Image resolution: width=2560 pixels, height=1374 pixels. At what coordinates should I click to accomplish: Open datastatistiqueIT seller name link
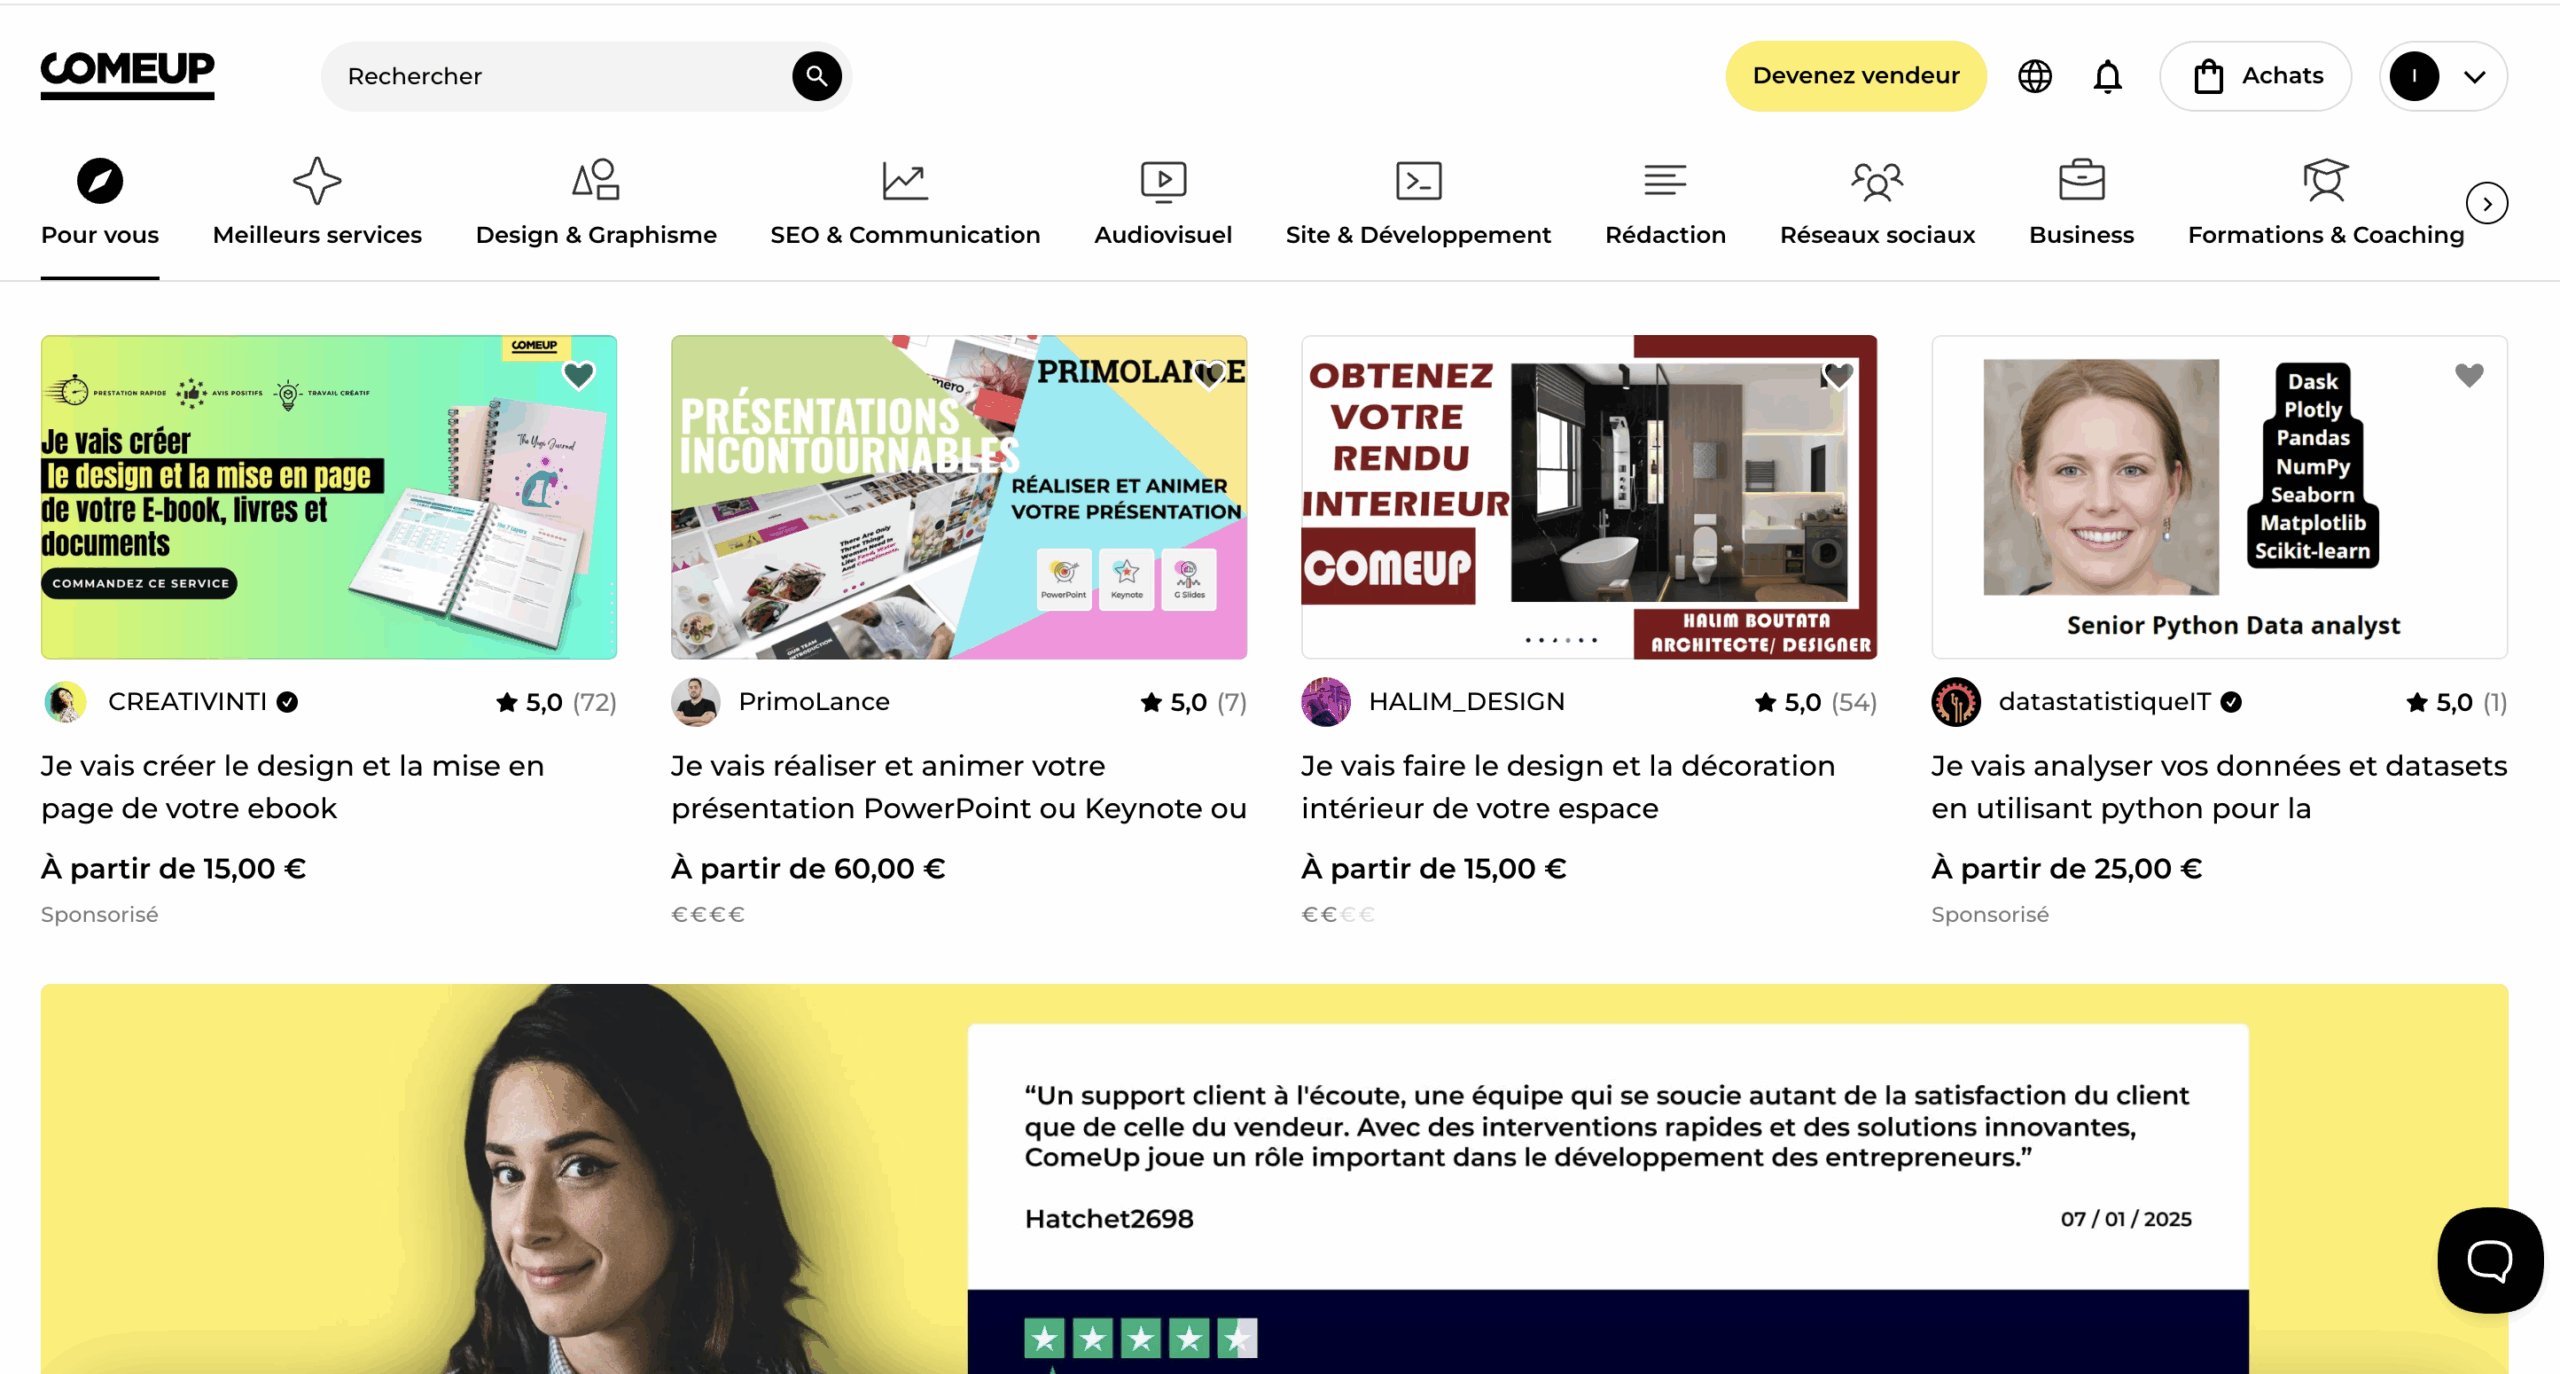[x=2104, y=702]
